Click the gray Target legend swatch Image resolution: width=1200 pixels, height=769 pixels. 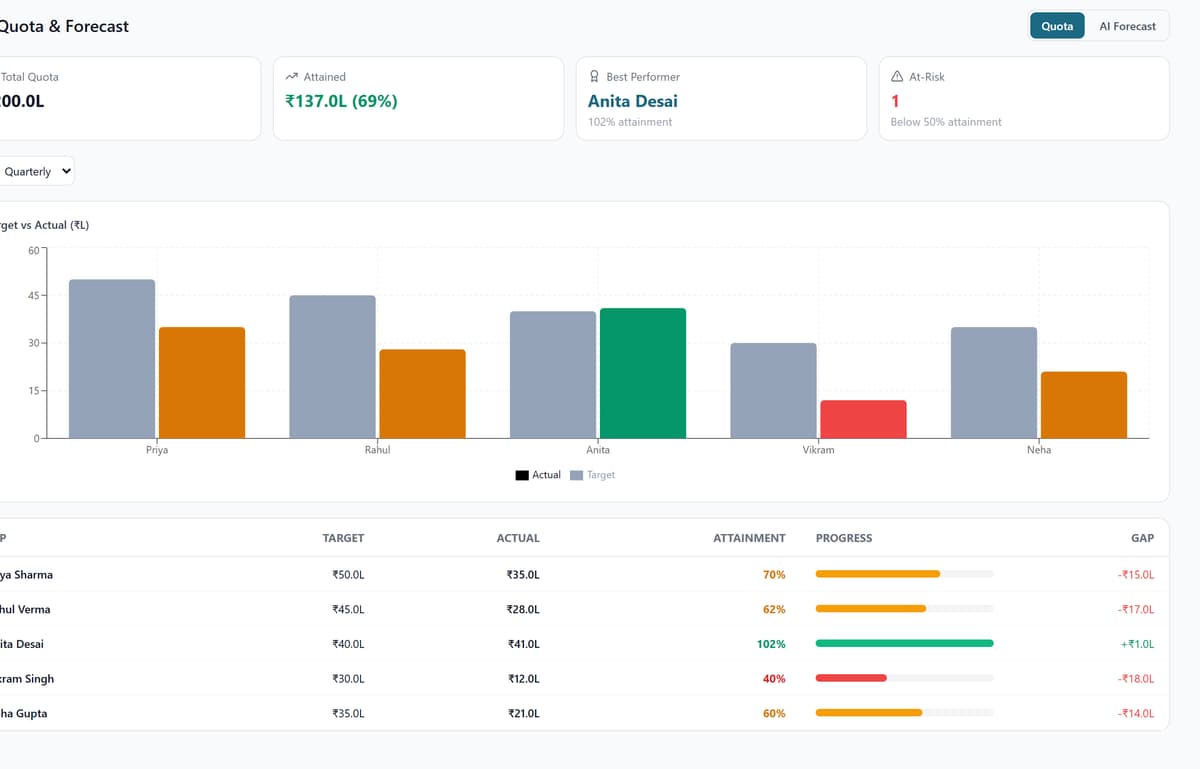coord(576,475)
